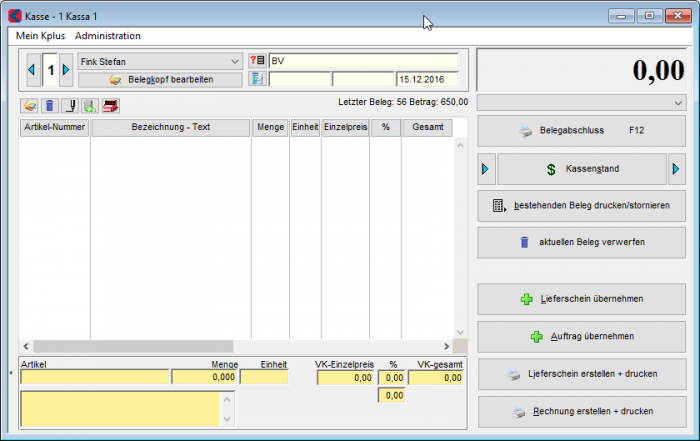Minimize the Kasse window
The image size is (700, 441).
621,16
